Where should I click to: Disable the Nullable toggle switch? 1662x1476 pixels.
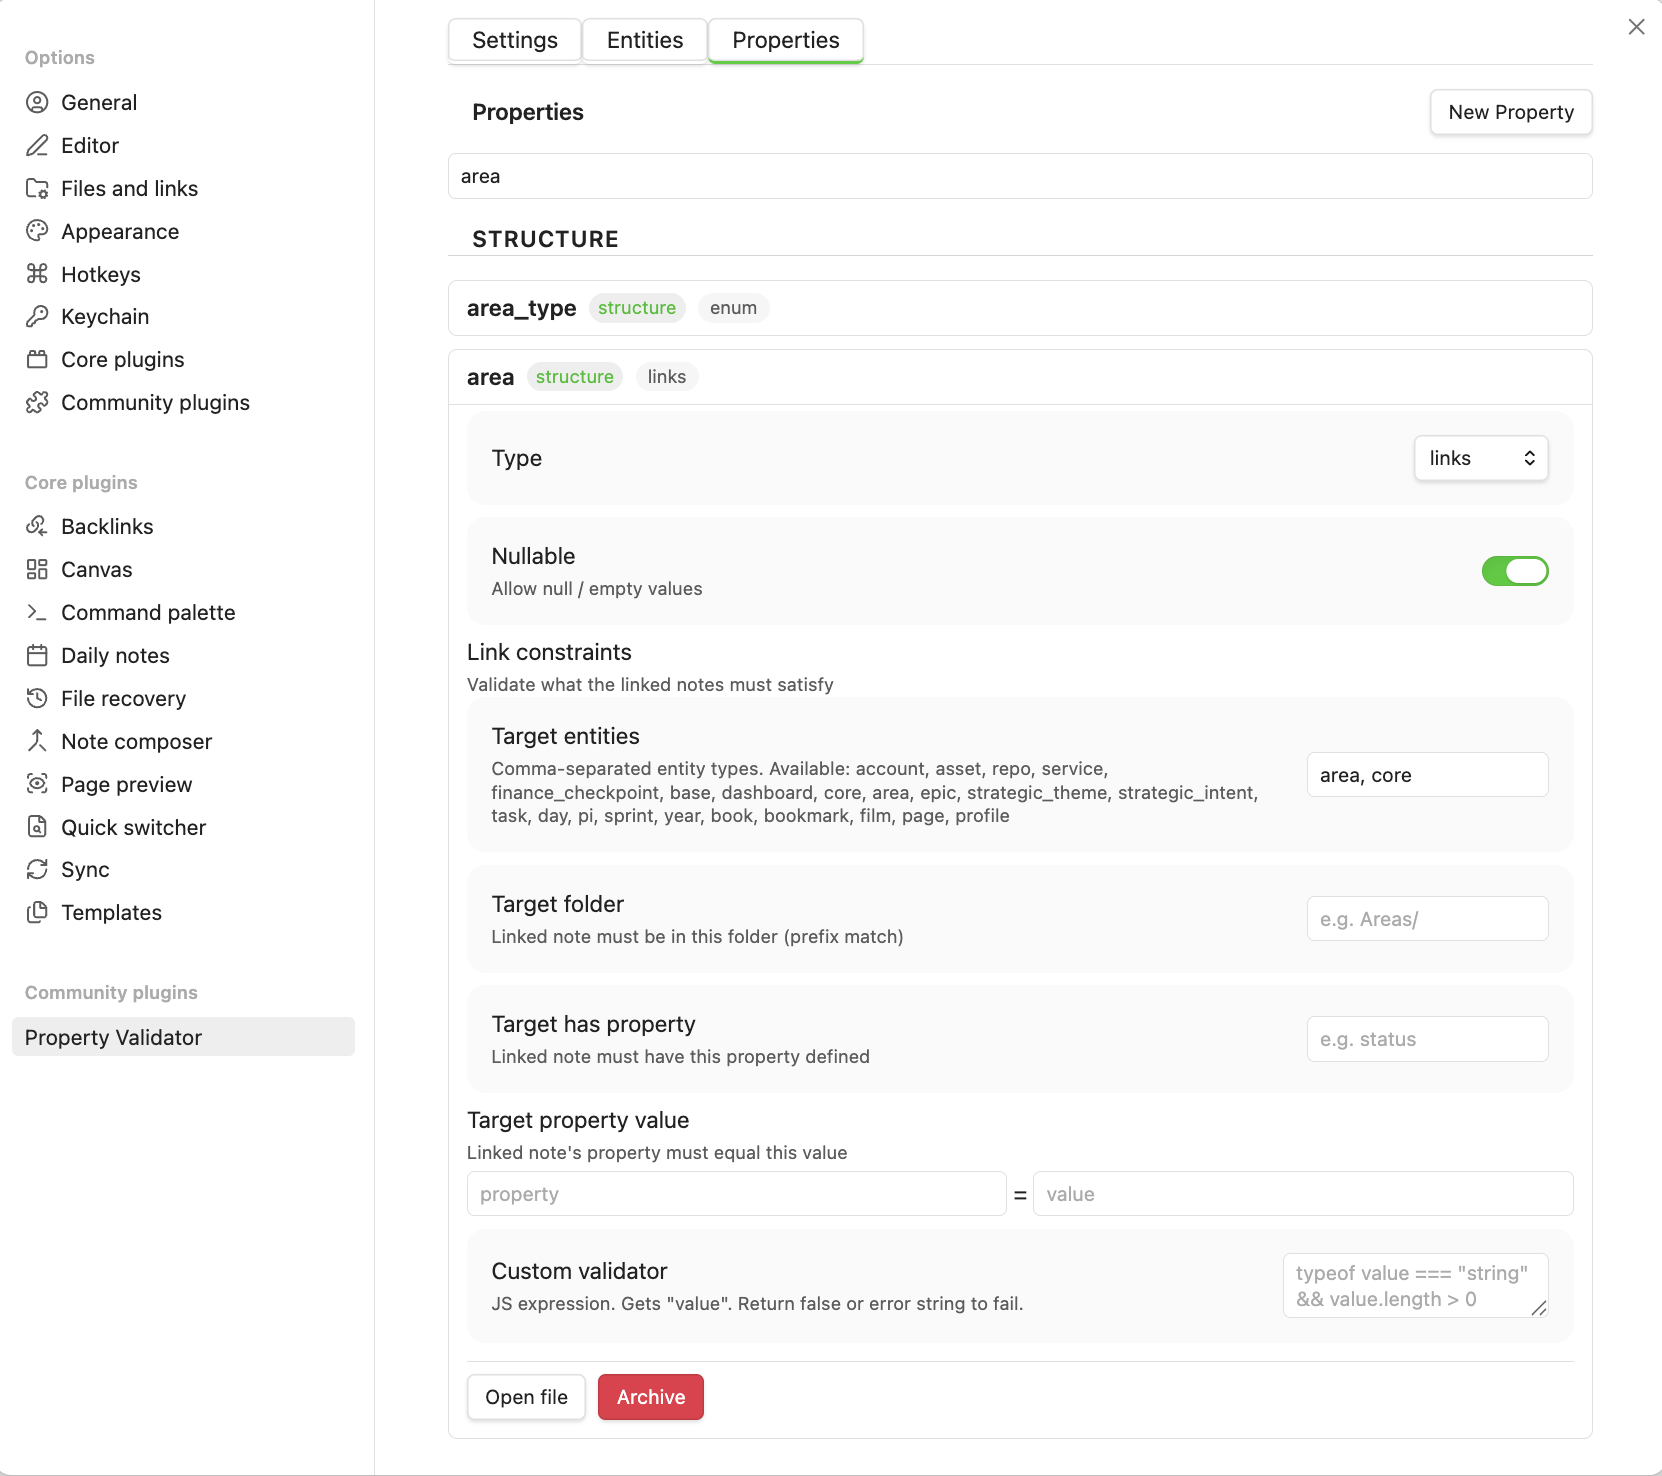tap(1514, 571)
